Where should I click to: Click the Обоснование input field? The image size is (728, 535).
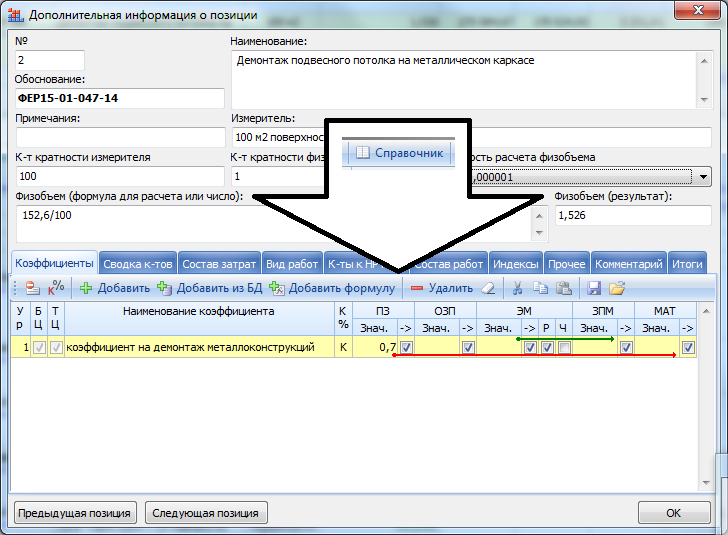point(119,98)
